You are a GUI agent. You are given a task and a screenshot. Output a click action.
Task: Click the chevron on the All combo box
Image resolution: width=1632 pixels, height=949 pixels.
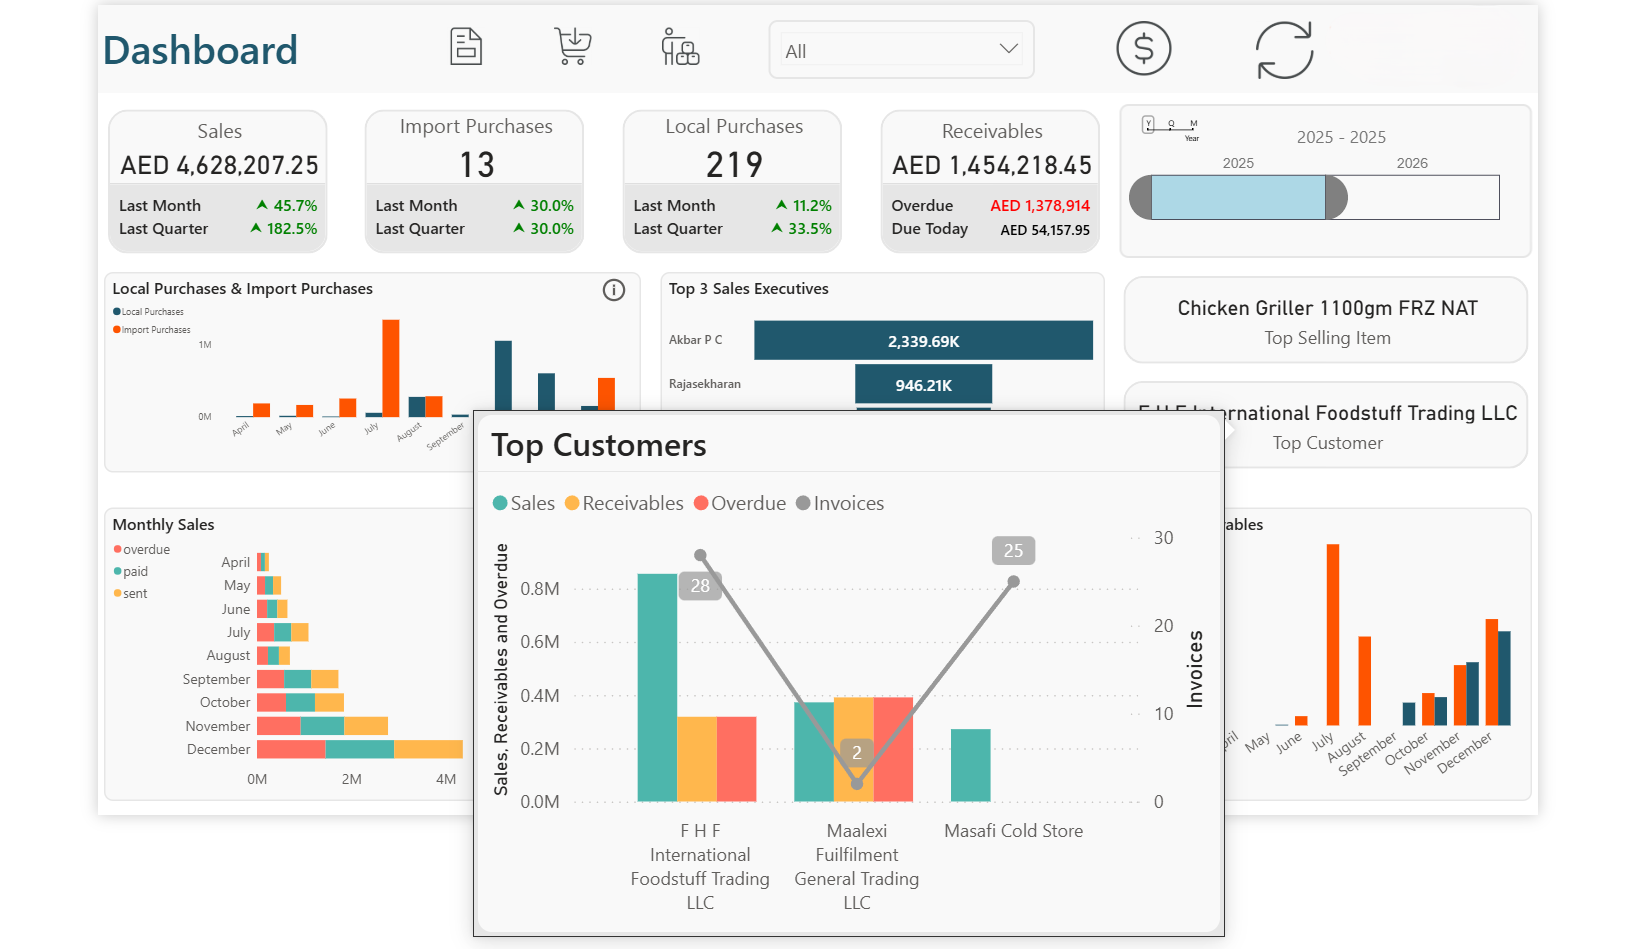[x=1009, y=48]
